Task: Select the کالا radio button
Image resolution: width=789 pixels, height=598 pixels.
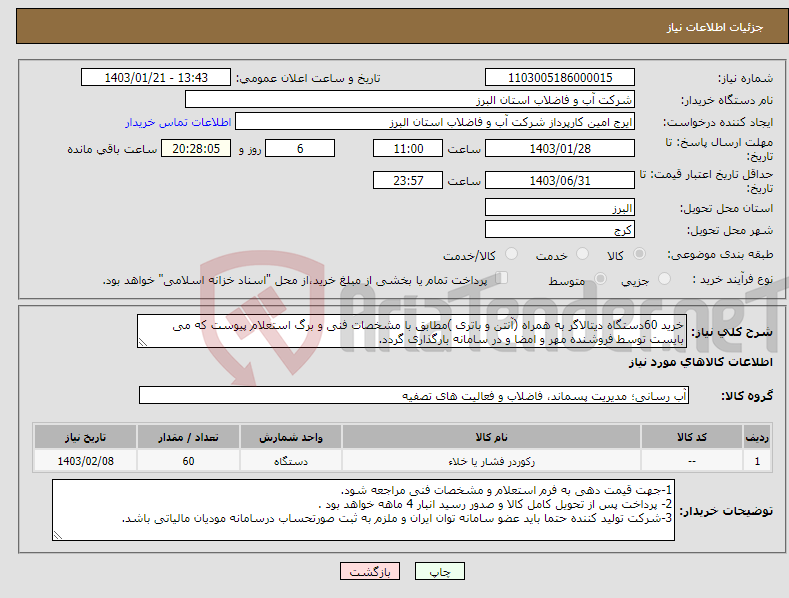Action: coord(639,254)
